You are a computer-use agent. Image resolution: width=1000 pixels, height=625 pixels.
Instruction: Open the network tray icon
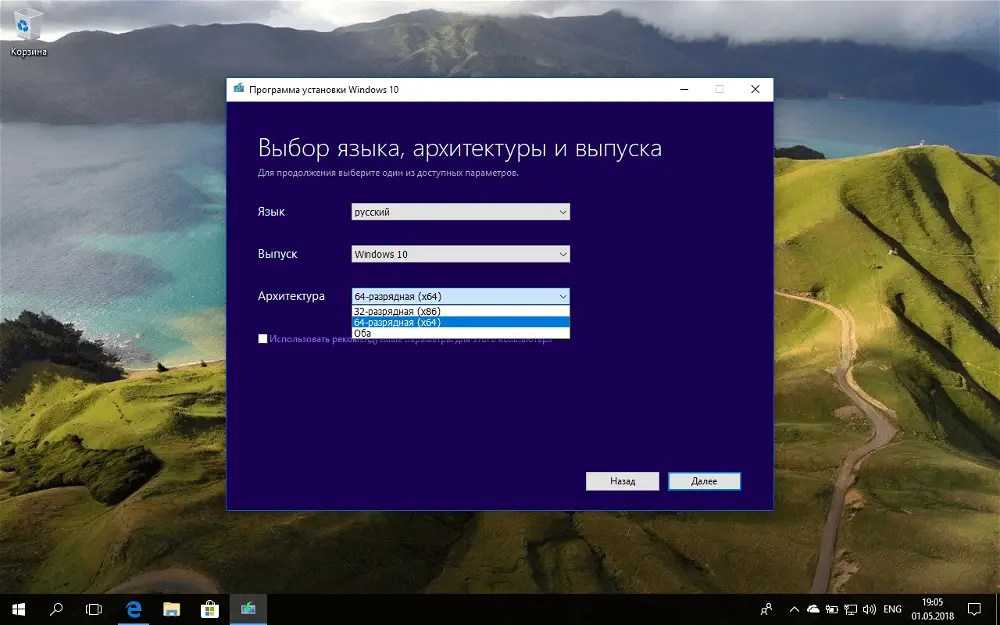pyautogui.click(x=851, y=610)
